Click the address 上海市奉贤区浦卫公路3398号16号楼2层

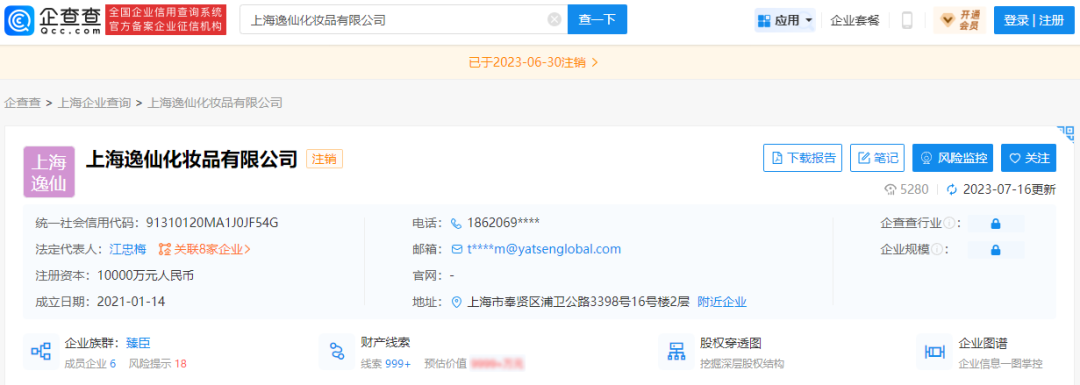pyautogui.click(x=579, y=302)
